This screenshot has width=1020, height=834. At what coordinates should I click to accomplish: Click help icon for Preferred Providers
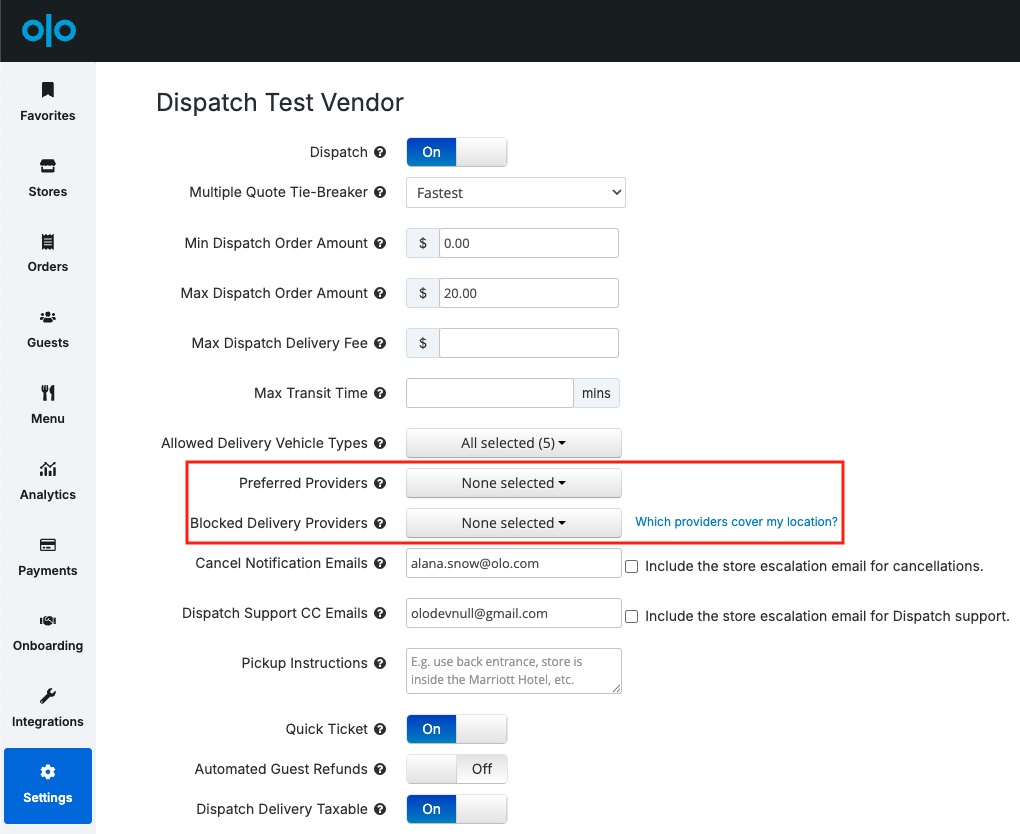coord(380,483)
